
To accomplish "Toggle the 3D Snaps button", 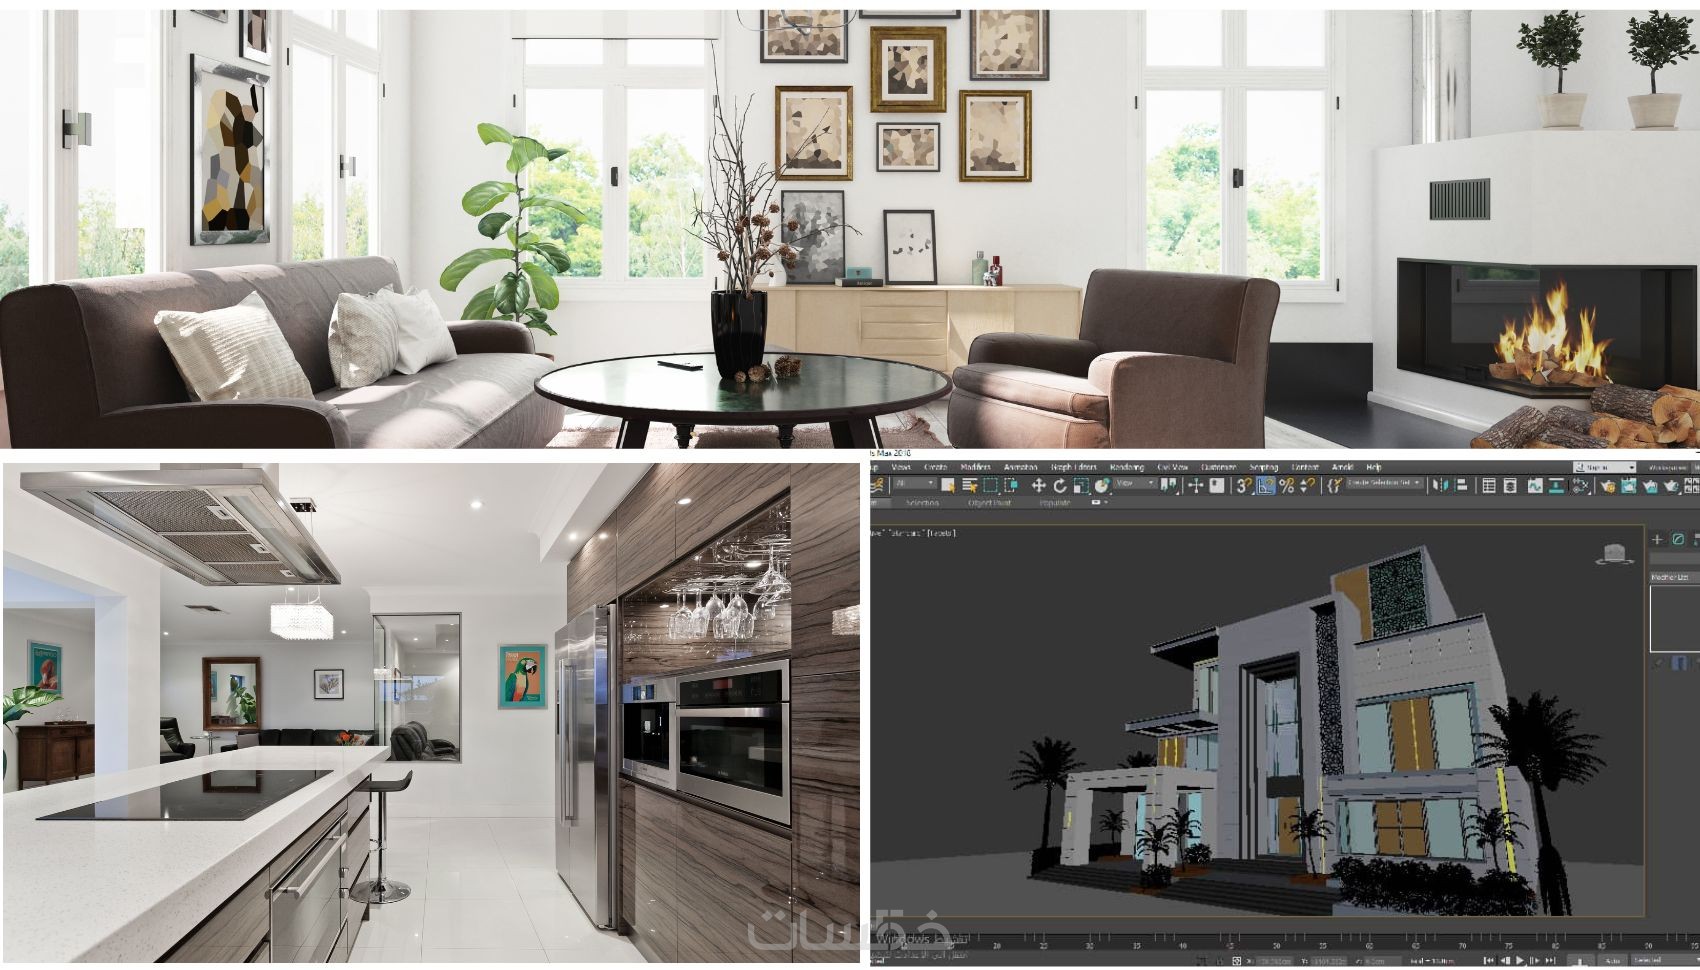I will pos(1244,485).
